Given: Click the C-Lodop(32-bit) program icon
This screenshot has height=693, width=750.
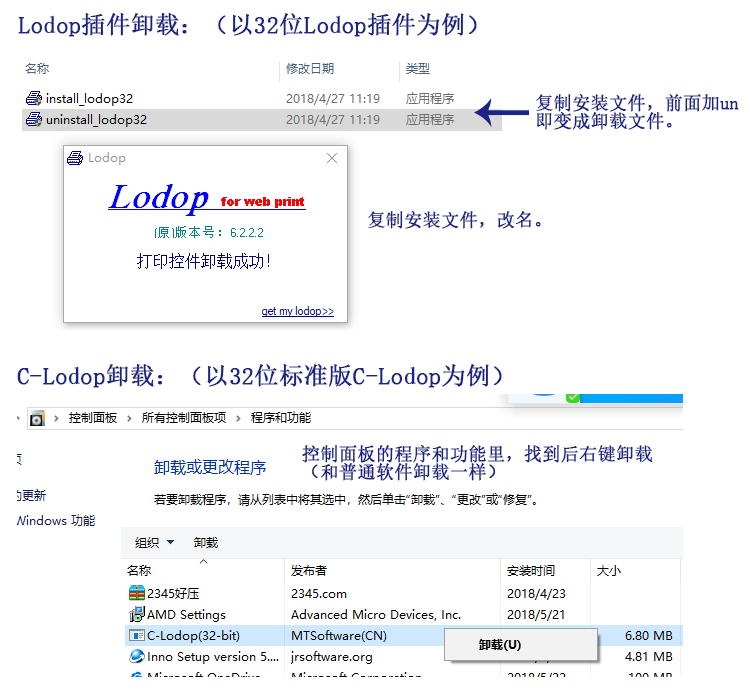Looking at the screenshot, I should 137,635.
